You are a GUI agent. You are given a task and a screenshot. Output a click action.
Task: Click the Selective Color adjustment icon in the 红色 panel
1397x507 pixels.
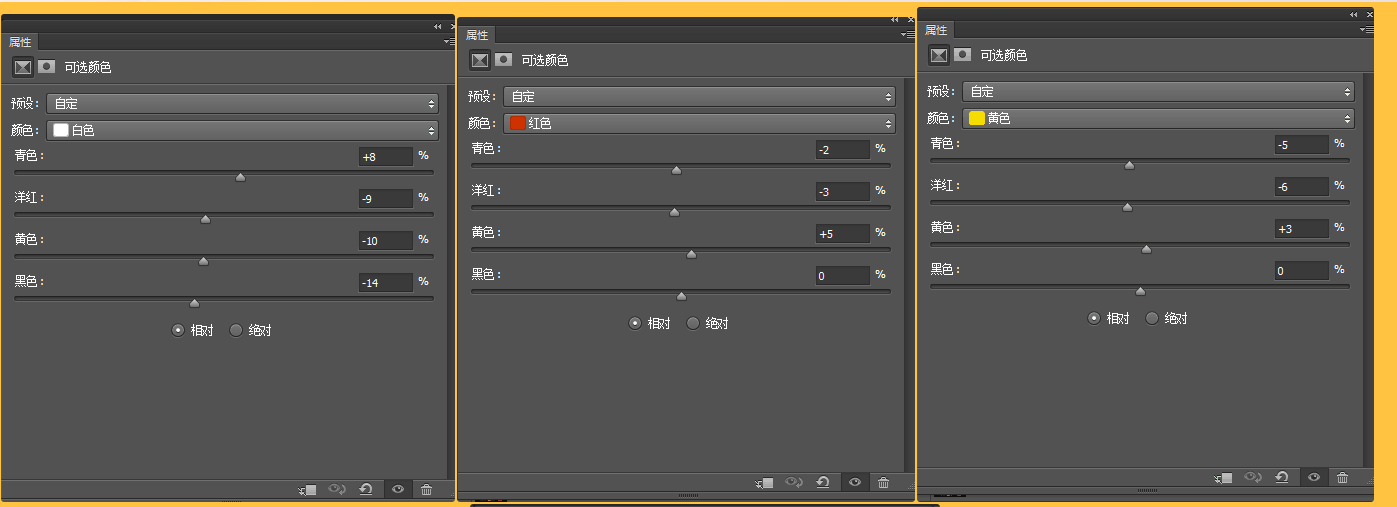[480, 60]
